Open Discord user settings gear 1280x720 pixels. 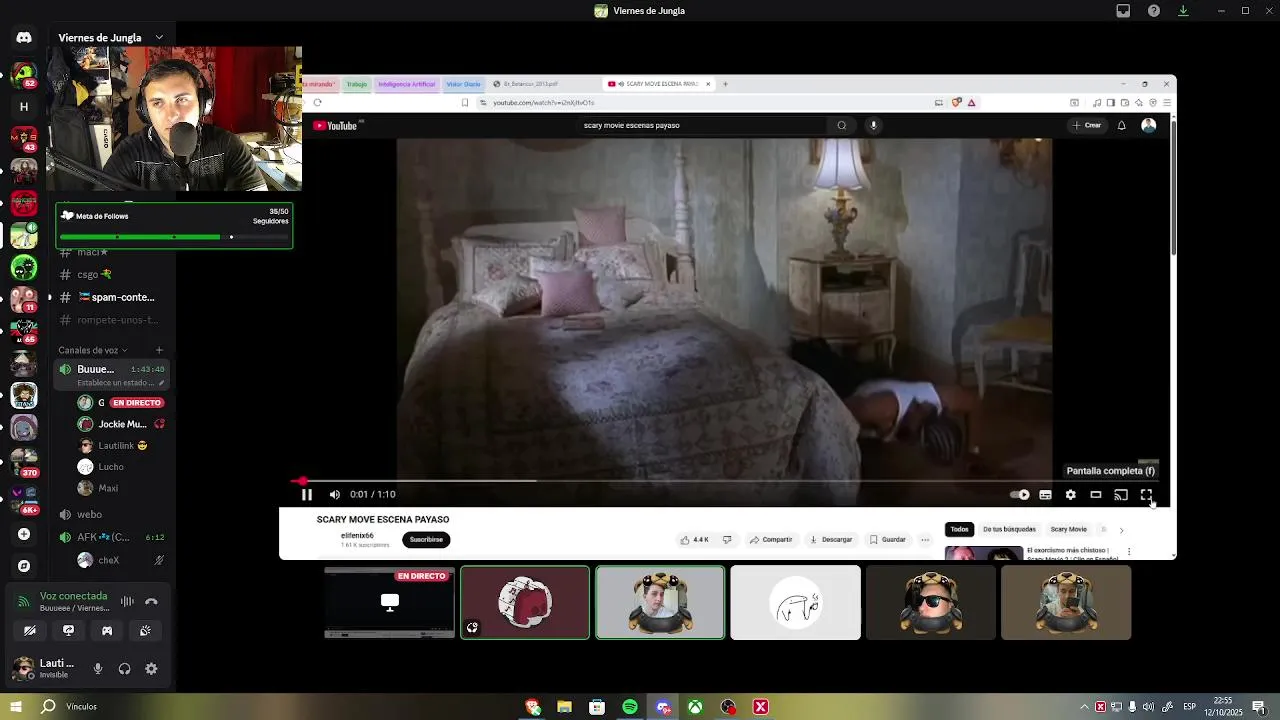pos(151,669)
